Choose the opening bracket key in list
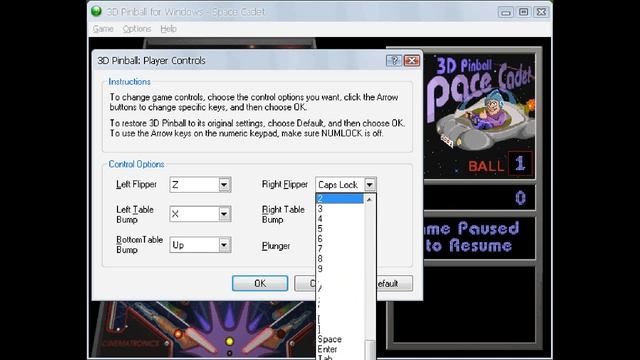The image size is (640, 360). tap(340, 319)
